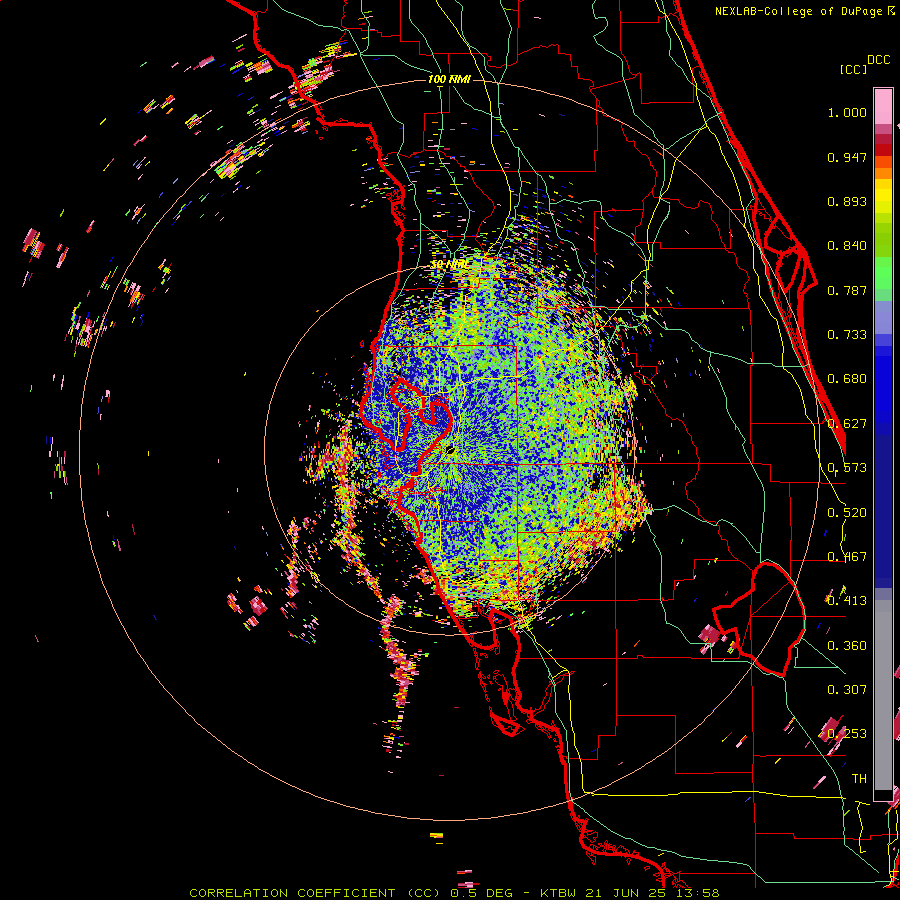Select the 0.360 color scale value
900x900 pixels.
tap(847, 646)
